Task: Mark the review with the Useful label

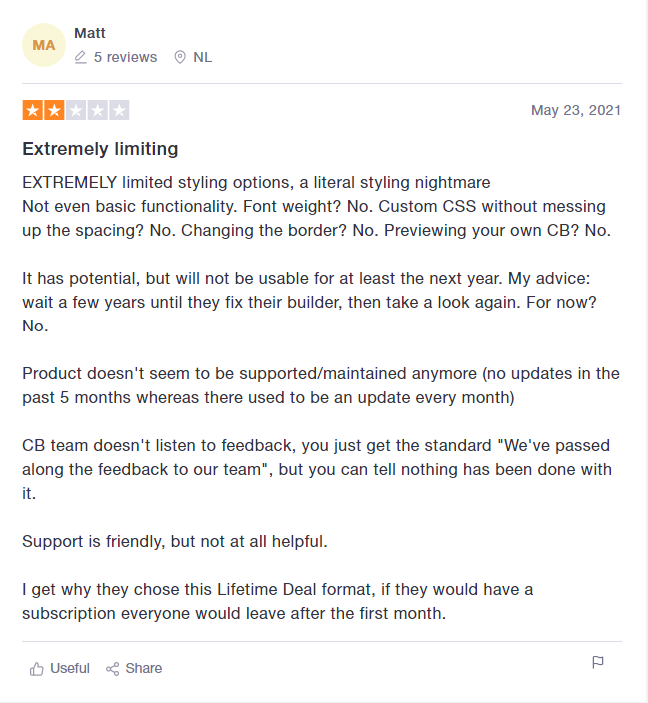Action: click(70, 668)
